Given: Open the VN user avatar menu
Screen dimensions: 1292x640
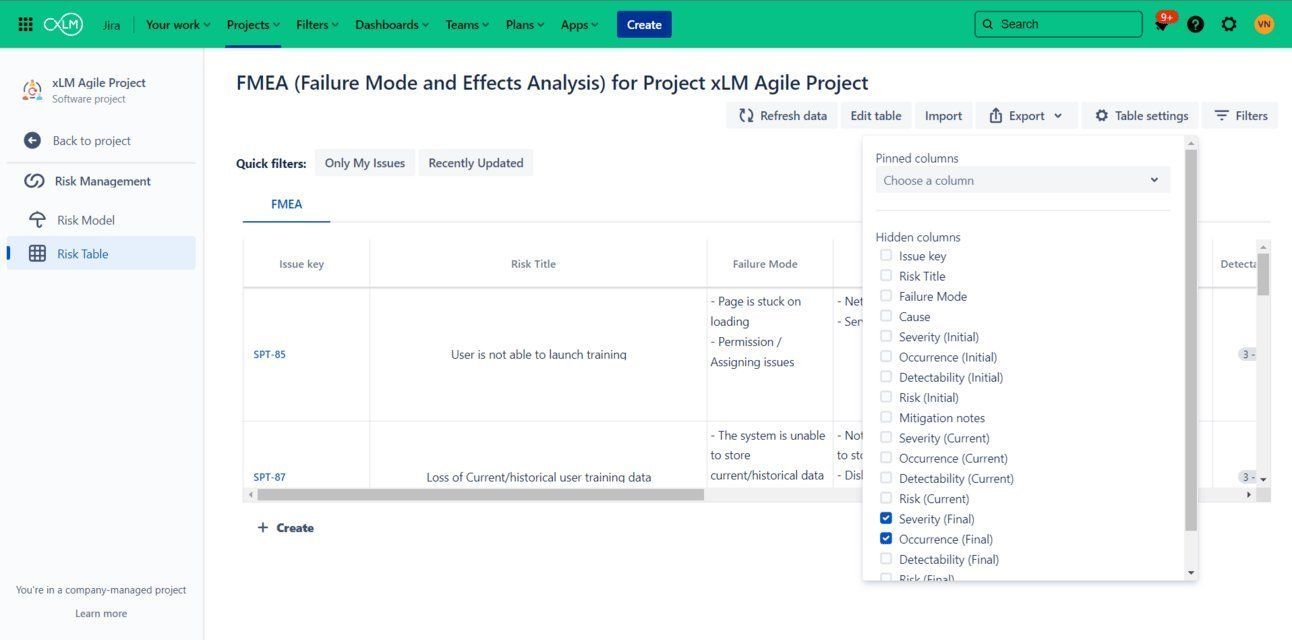Looking at the screenshot, I should (x=1264, y=24).
